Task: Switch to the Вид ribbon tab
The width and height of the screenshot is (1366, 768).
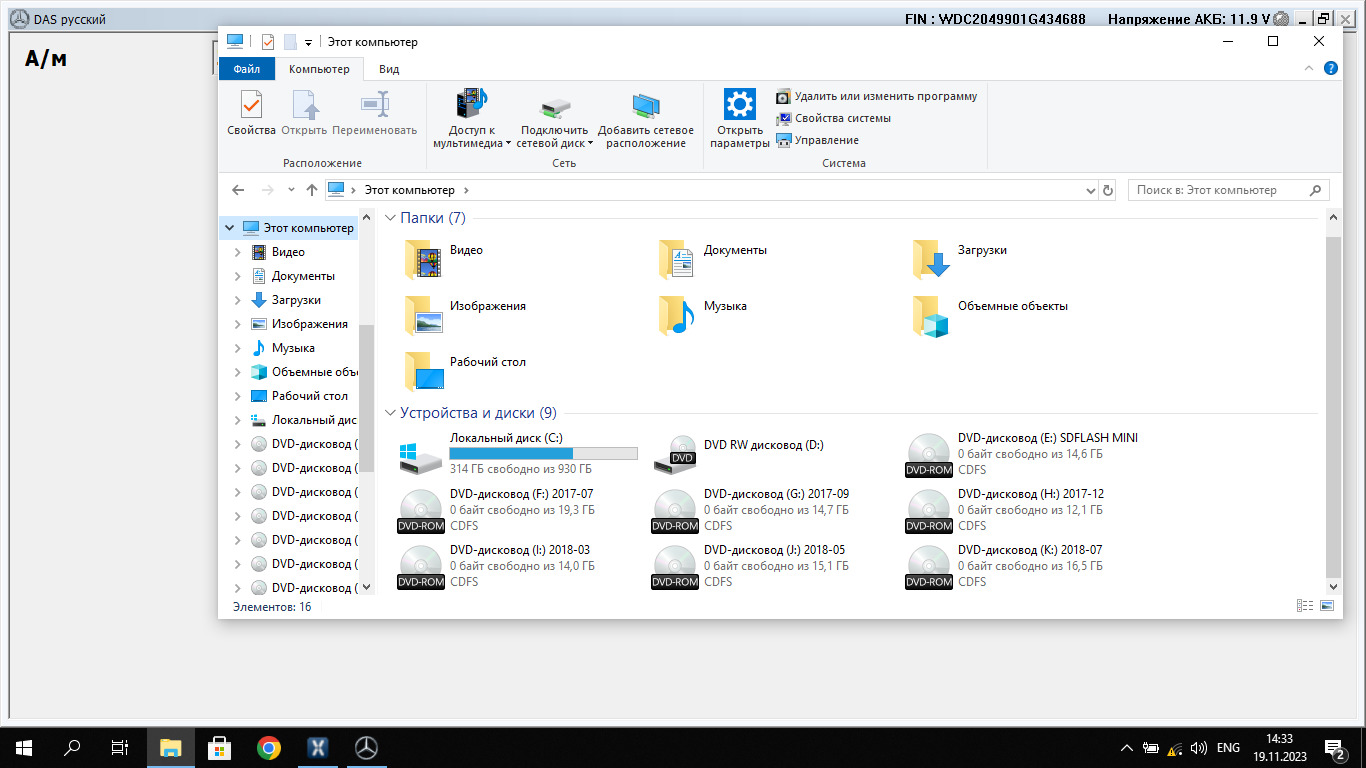Action: (x=388, y=69)
